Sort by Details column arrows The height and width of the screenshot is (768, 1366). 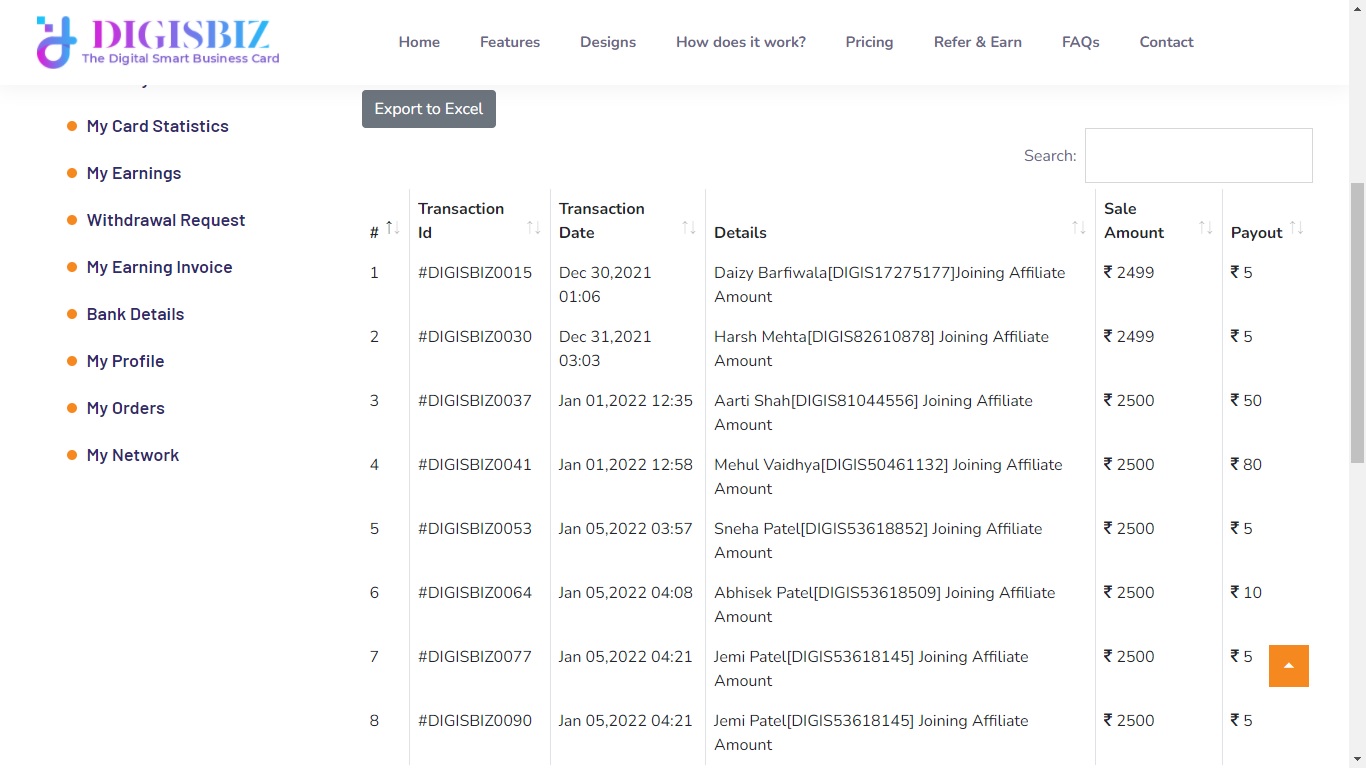point(1078,229)
